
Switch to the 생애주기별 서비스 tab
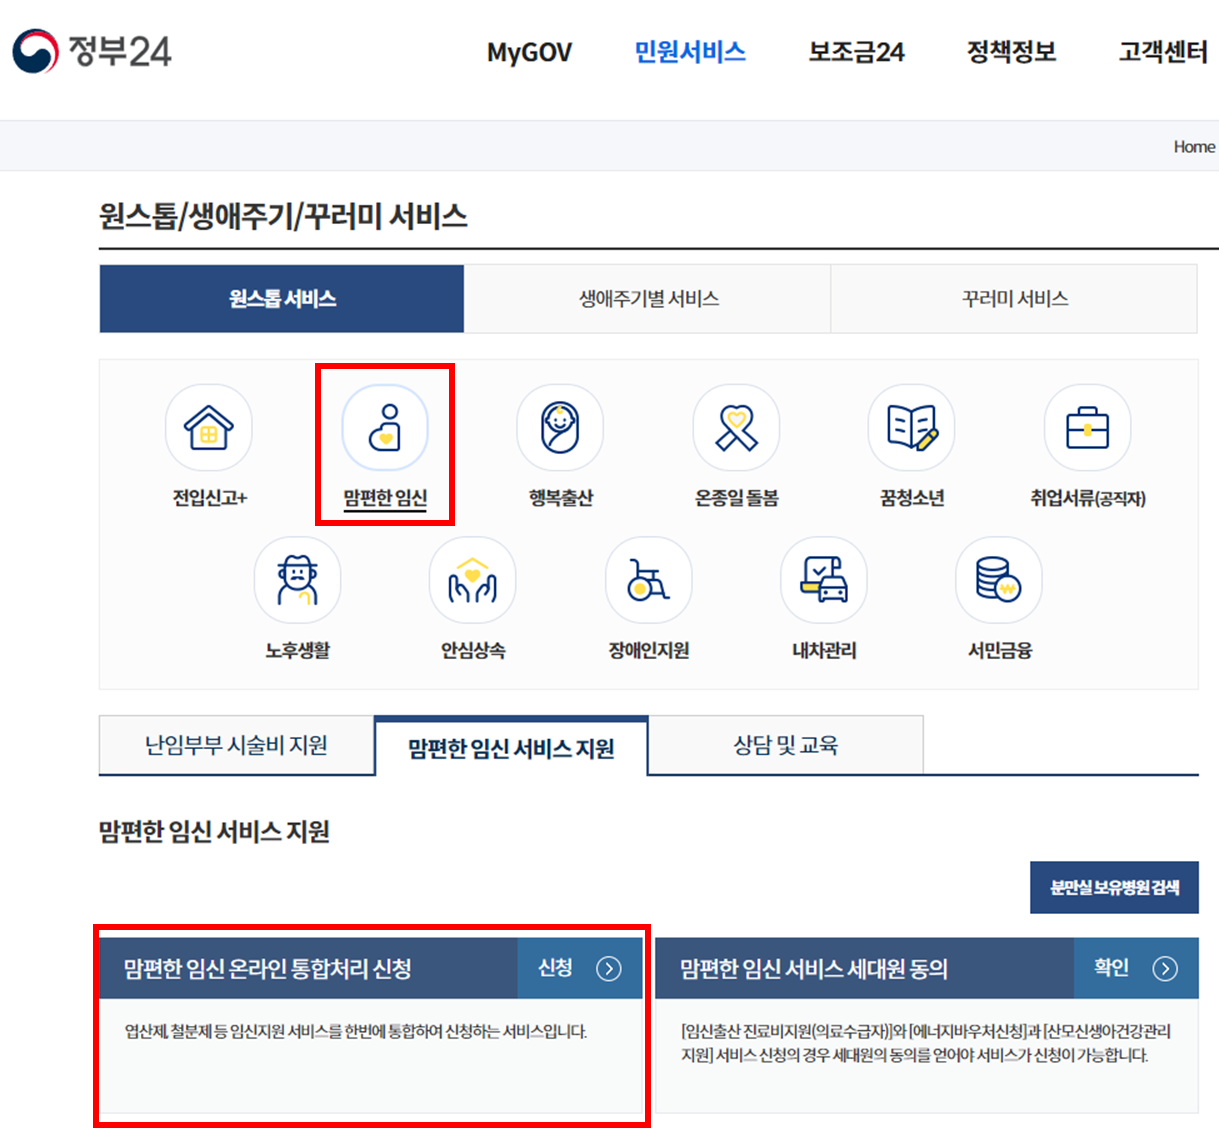647,298
